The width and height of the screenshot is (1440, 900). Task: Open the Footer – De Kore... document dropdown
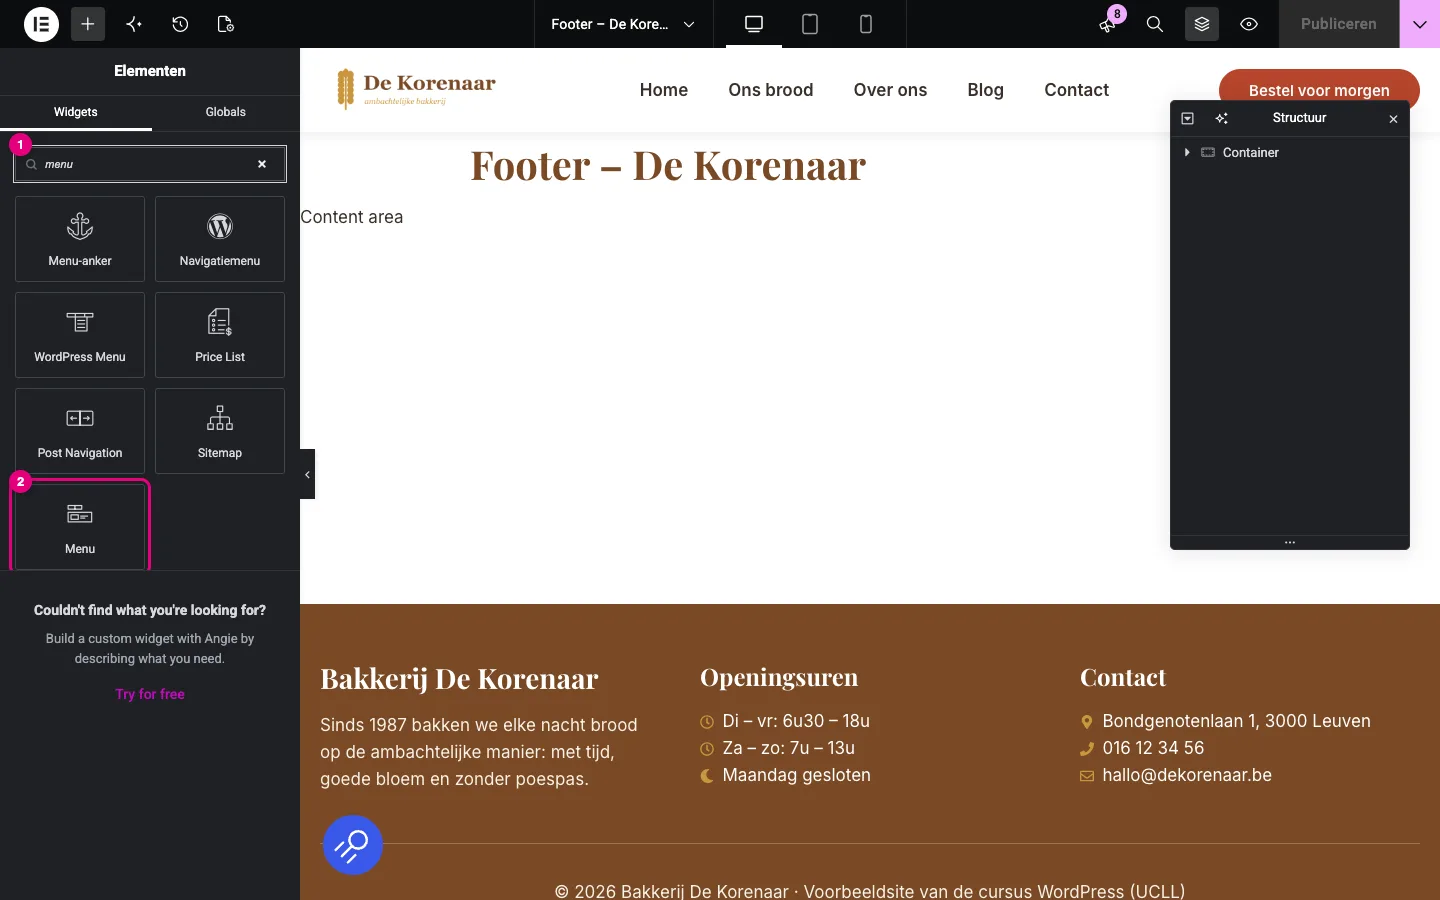pos(623,24)
